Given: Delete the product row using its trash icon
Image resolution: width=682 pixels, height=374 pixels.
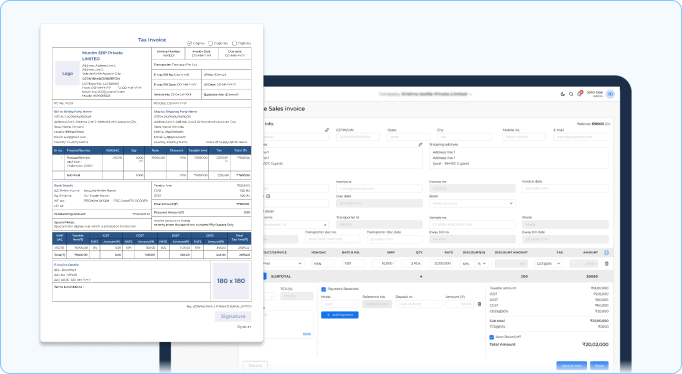Looking at the screenshot, I should [606, 264].
